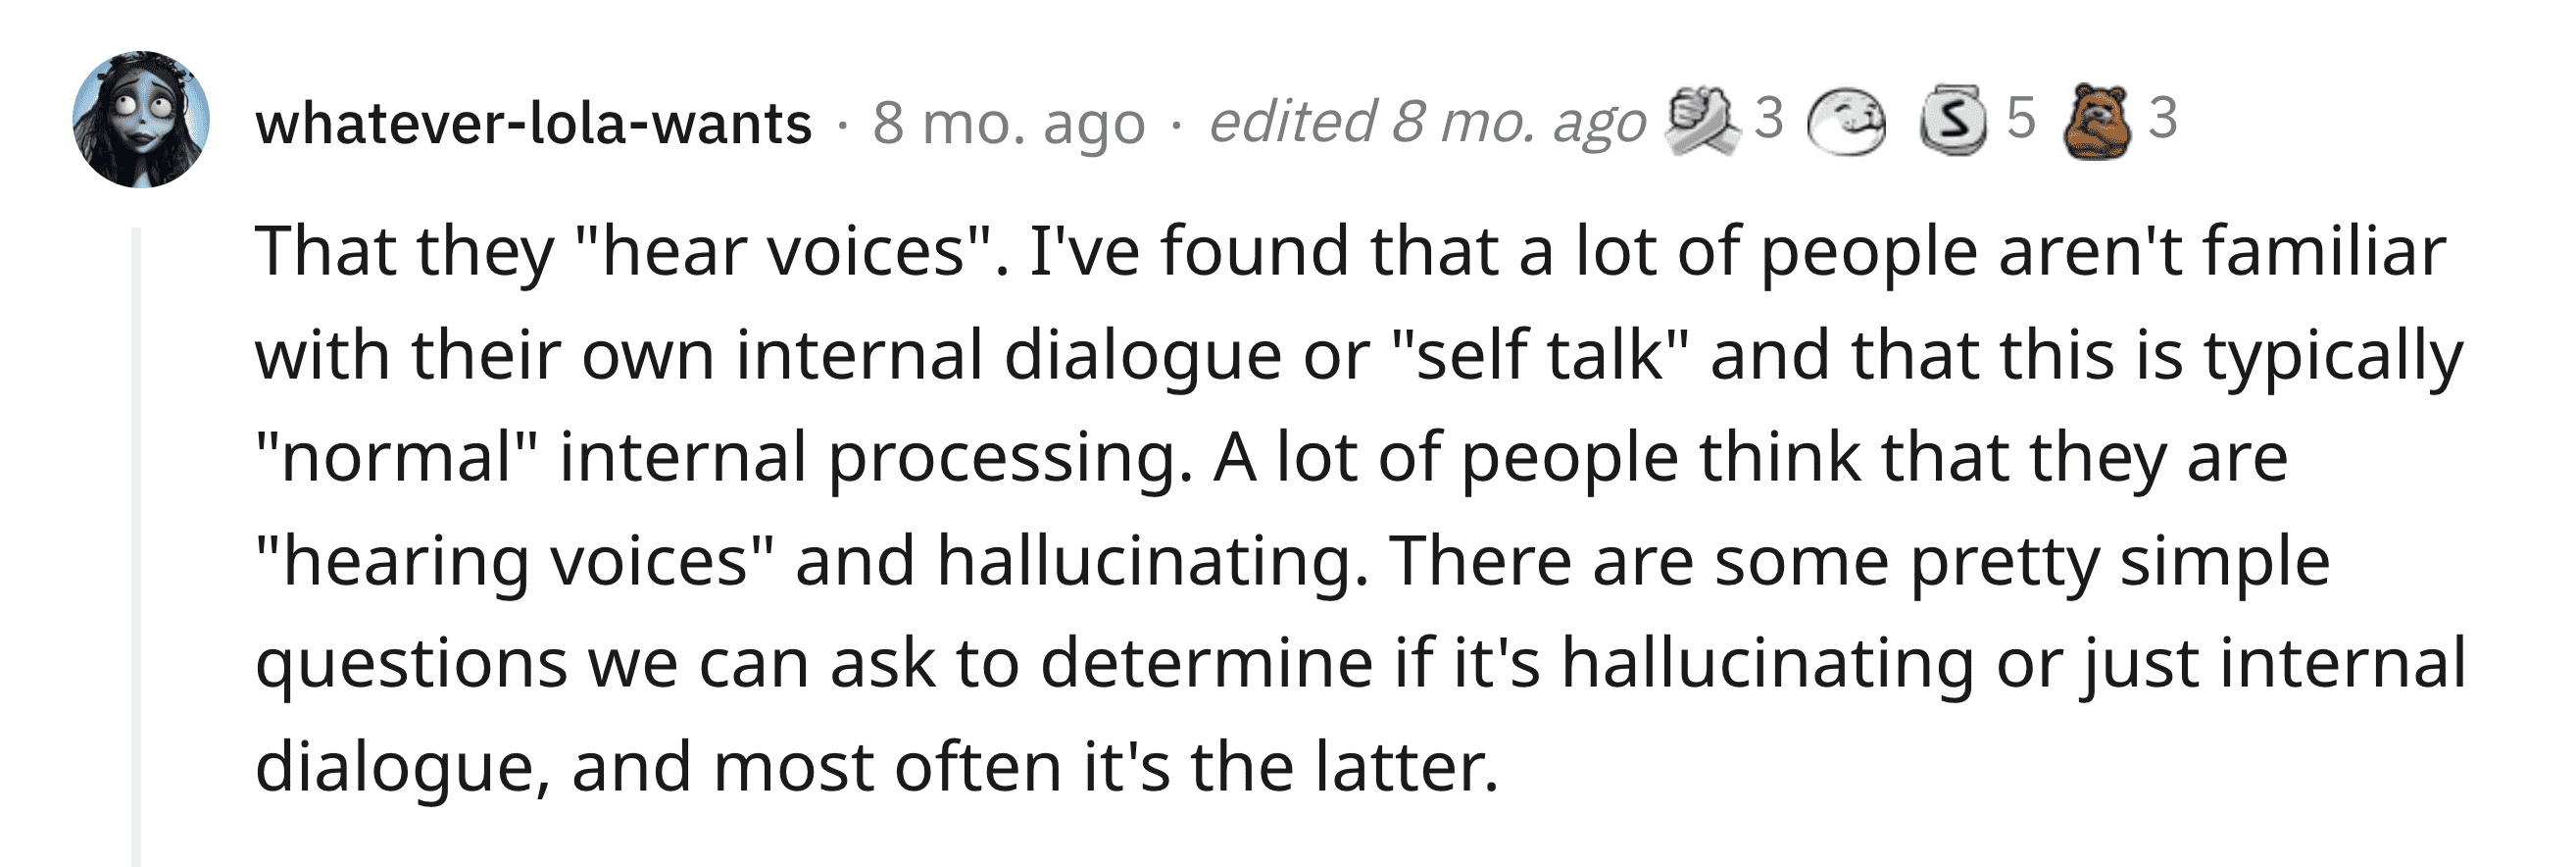Viewport: 2576px width, 867px height.
Task: Click the count next to the handshake award
Action: (1769, 118)
